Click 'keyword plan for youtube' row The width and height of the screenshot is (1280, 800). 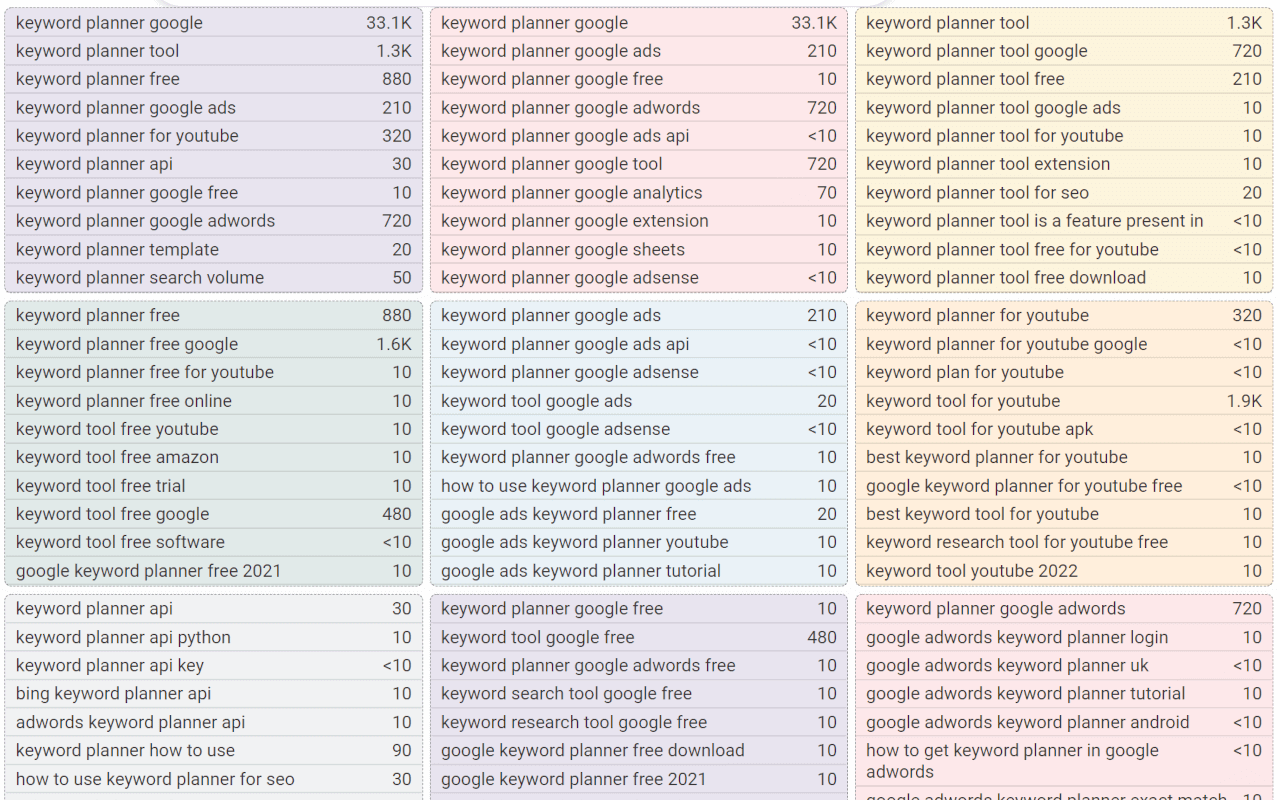[x=1064, y=372]
